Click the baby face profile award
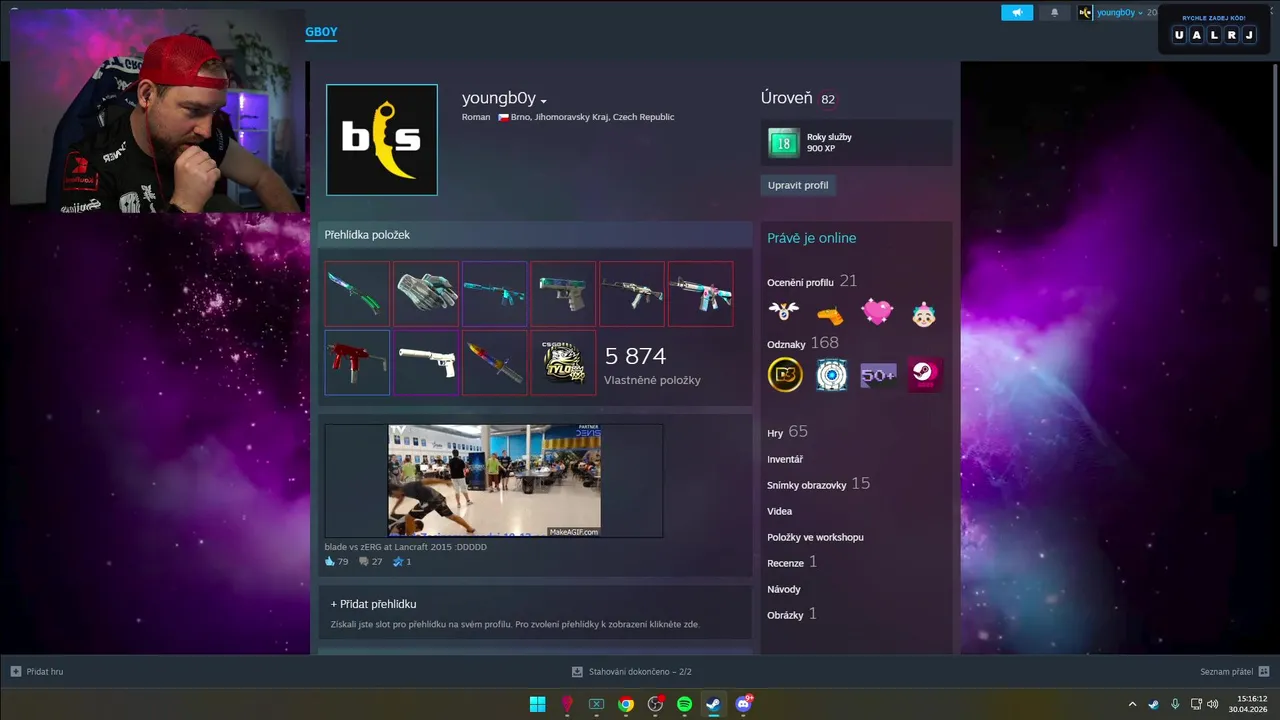The image size is (1280, 720). point(923,314)
